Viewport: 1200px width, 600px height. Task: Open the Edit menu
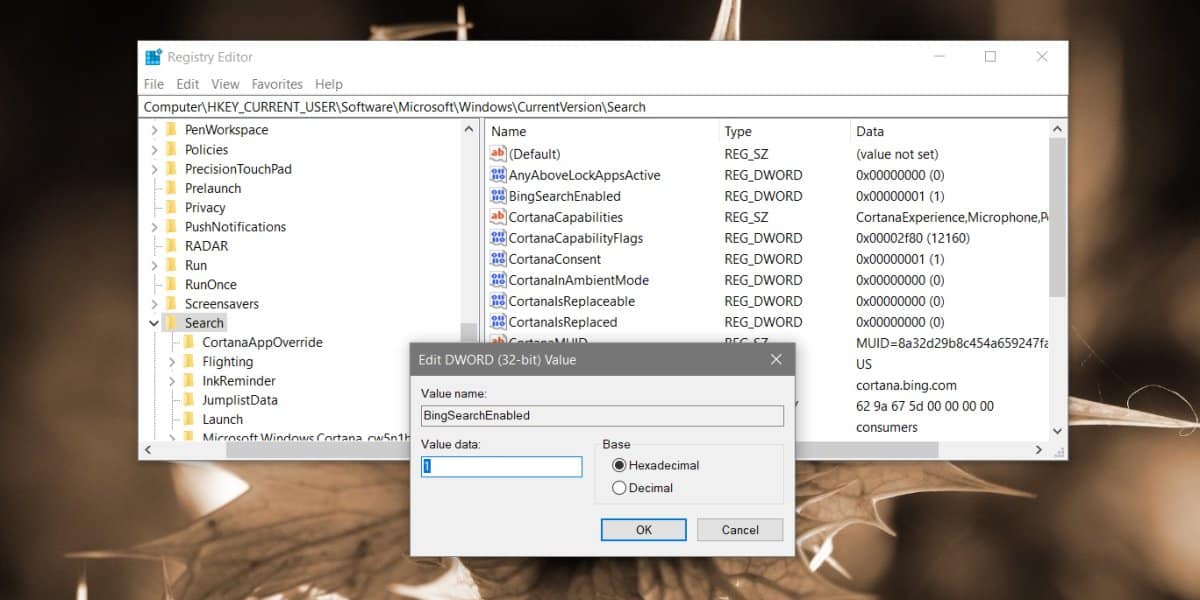(188, 84)
